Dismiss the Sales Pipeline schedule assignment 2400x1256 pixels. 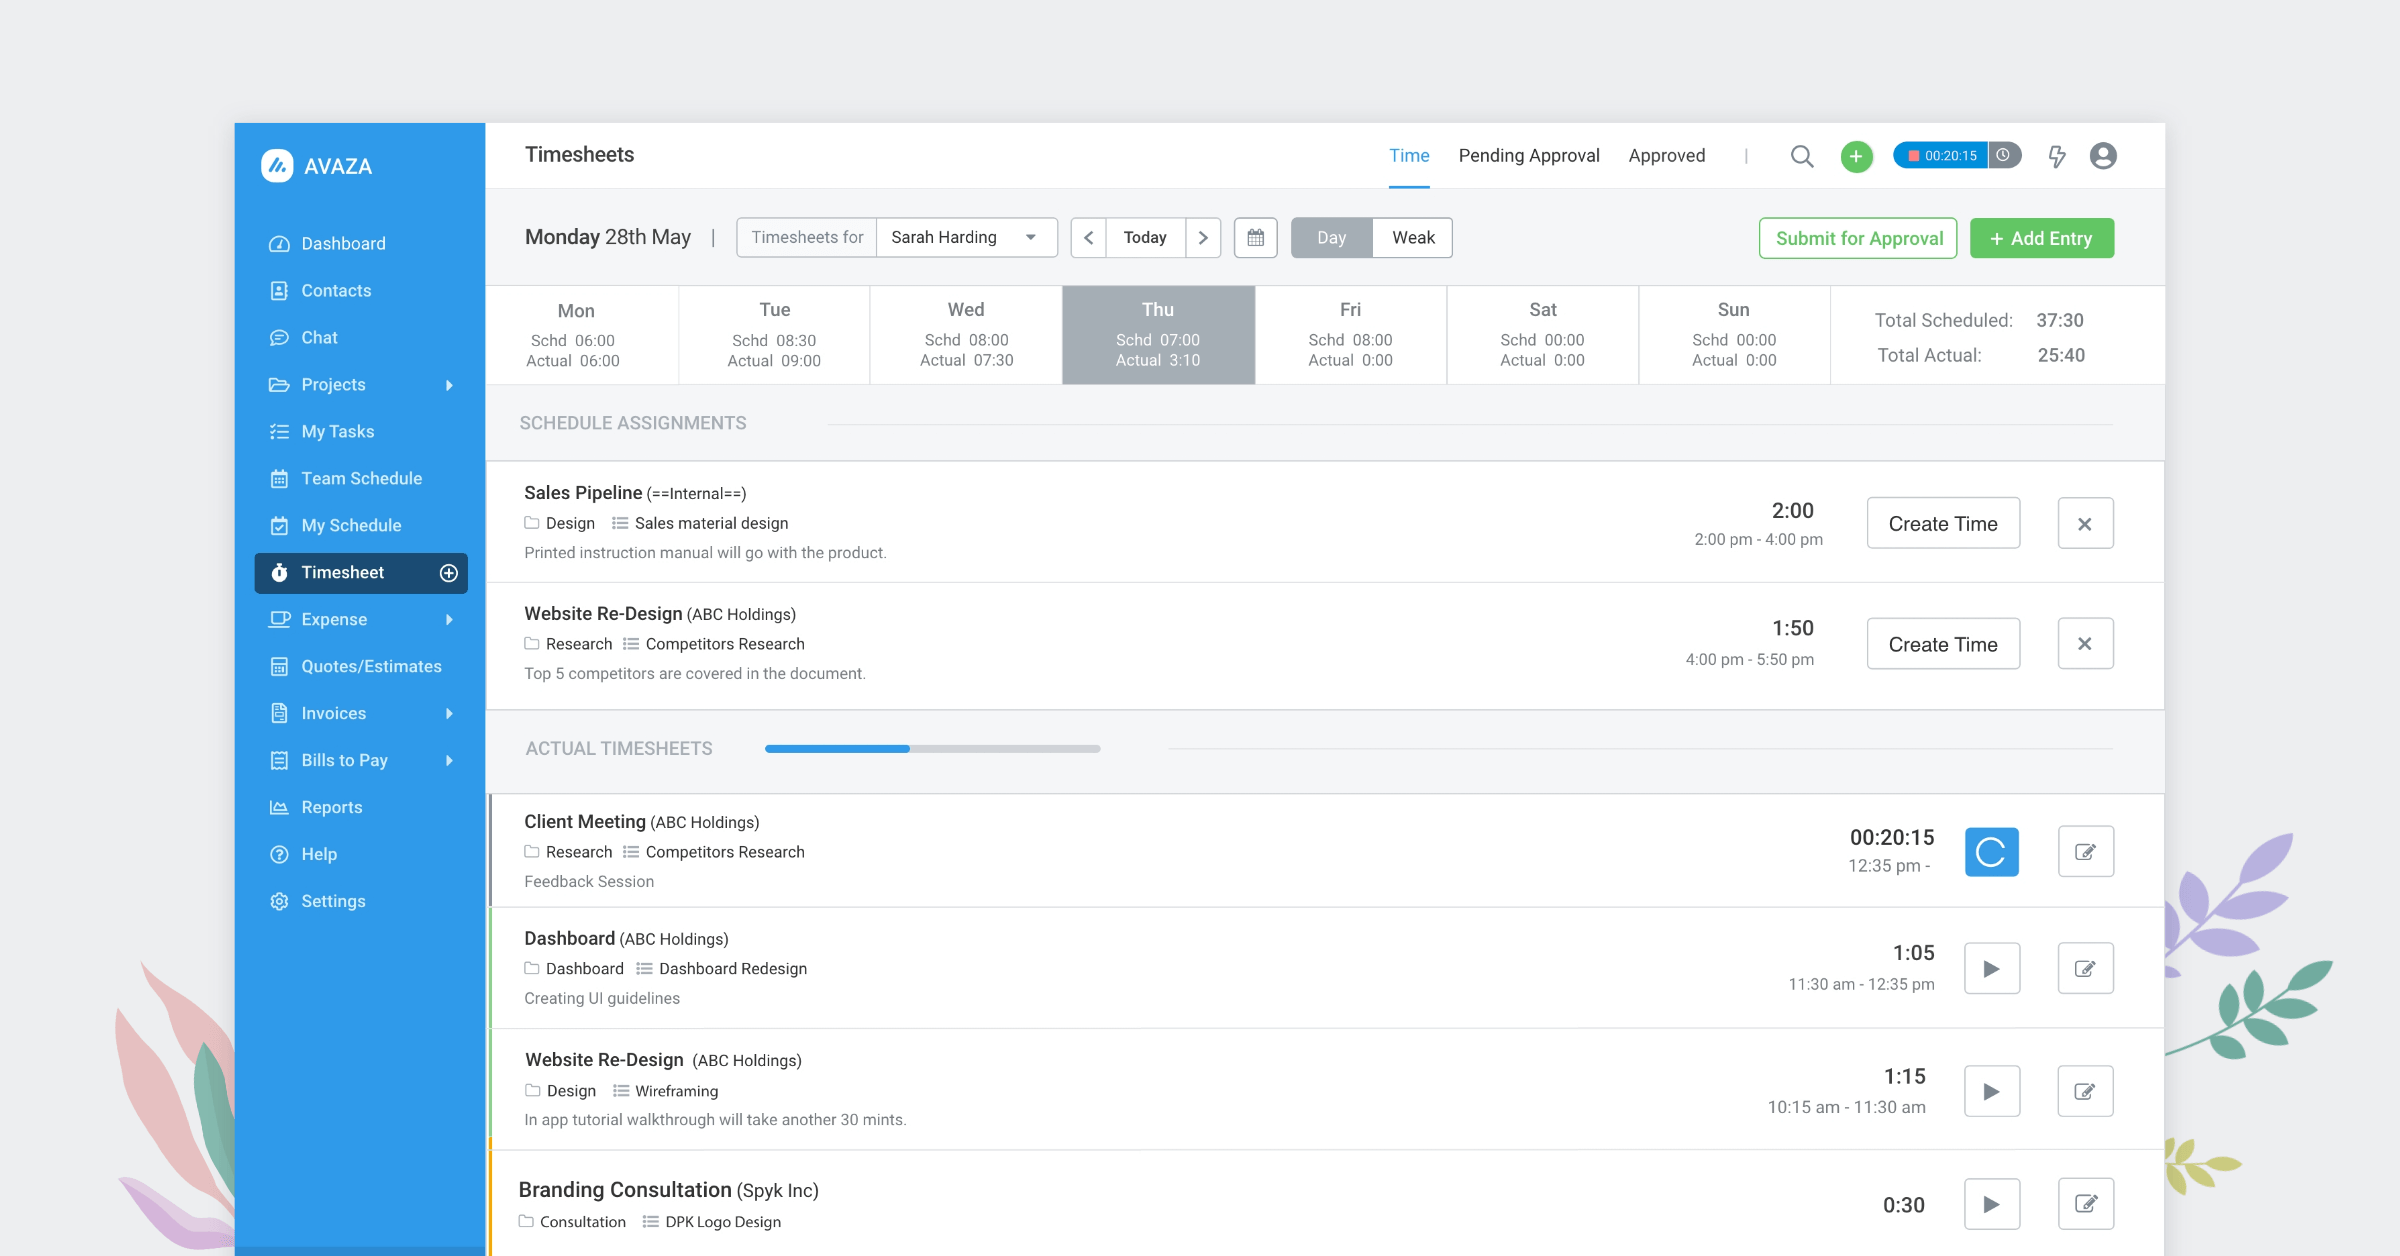[2085, 524]
